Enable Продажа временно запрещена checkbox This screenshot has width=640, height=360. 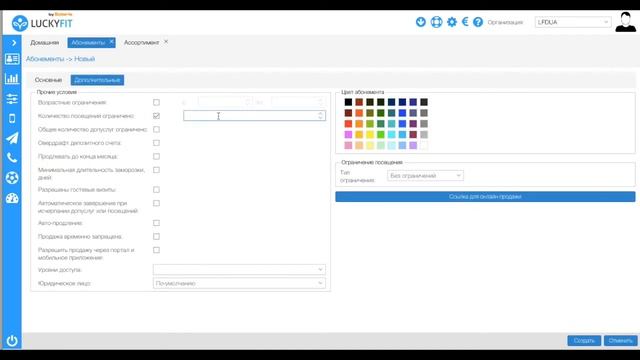[156, 236]
